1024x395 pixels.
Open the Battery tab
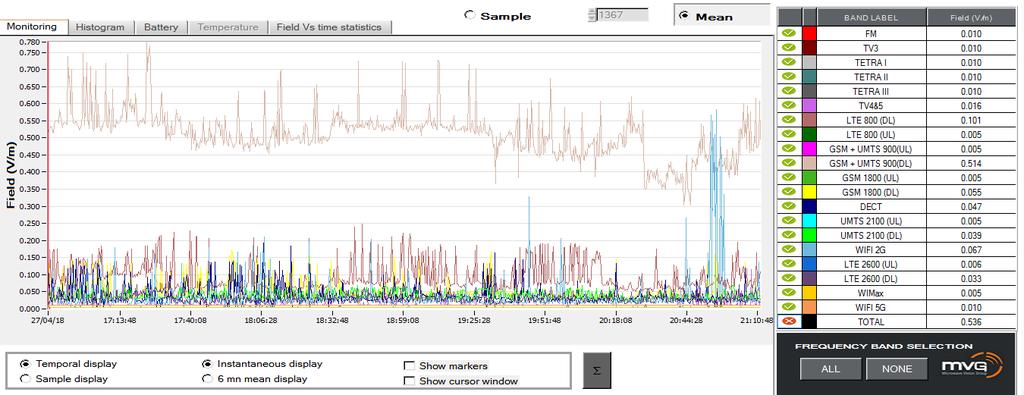click(161, 27)
